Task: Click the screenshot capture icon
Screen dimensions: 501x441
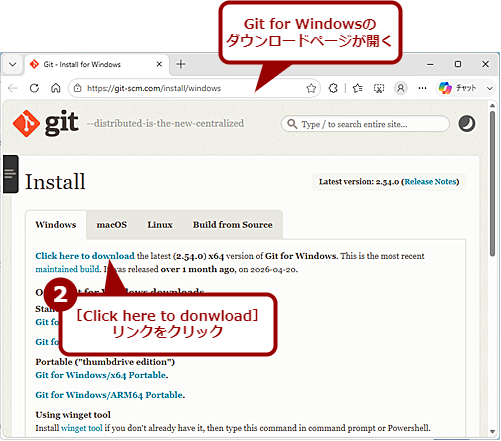Action: 379,88
